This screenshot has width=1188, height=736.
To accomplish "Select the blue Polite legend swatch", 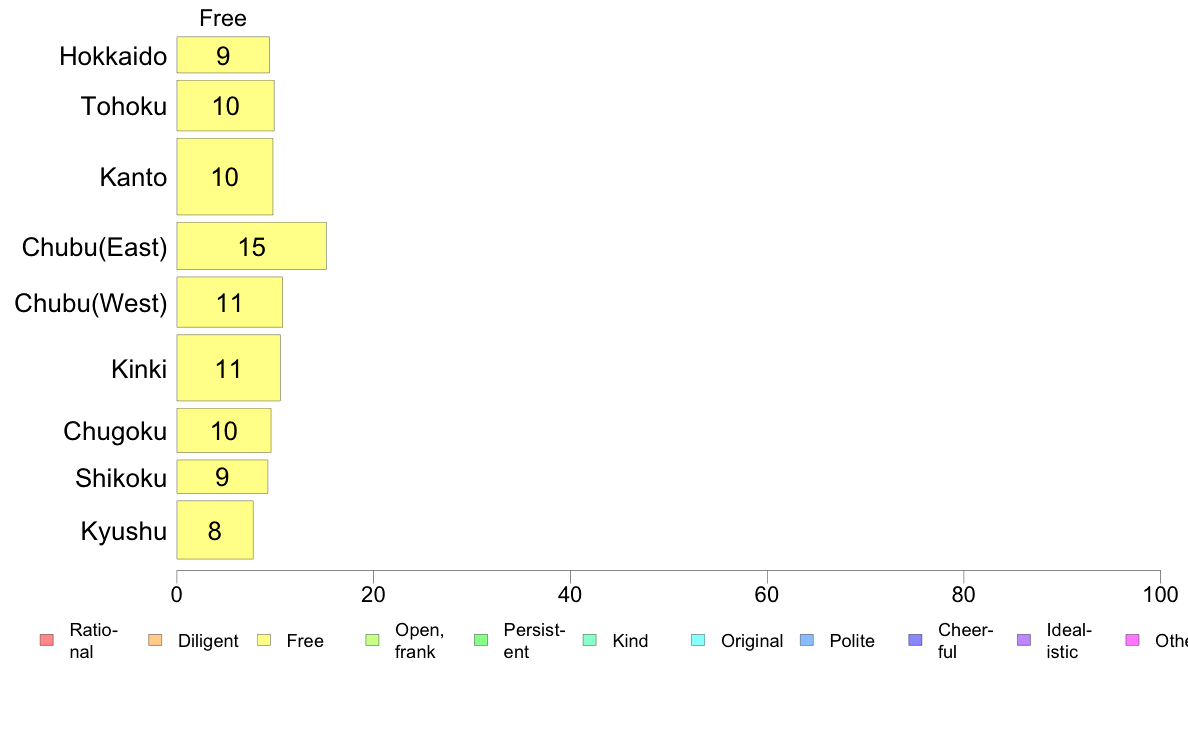I will (x=807, y=640).
